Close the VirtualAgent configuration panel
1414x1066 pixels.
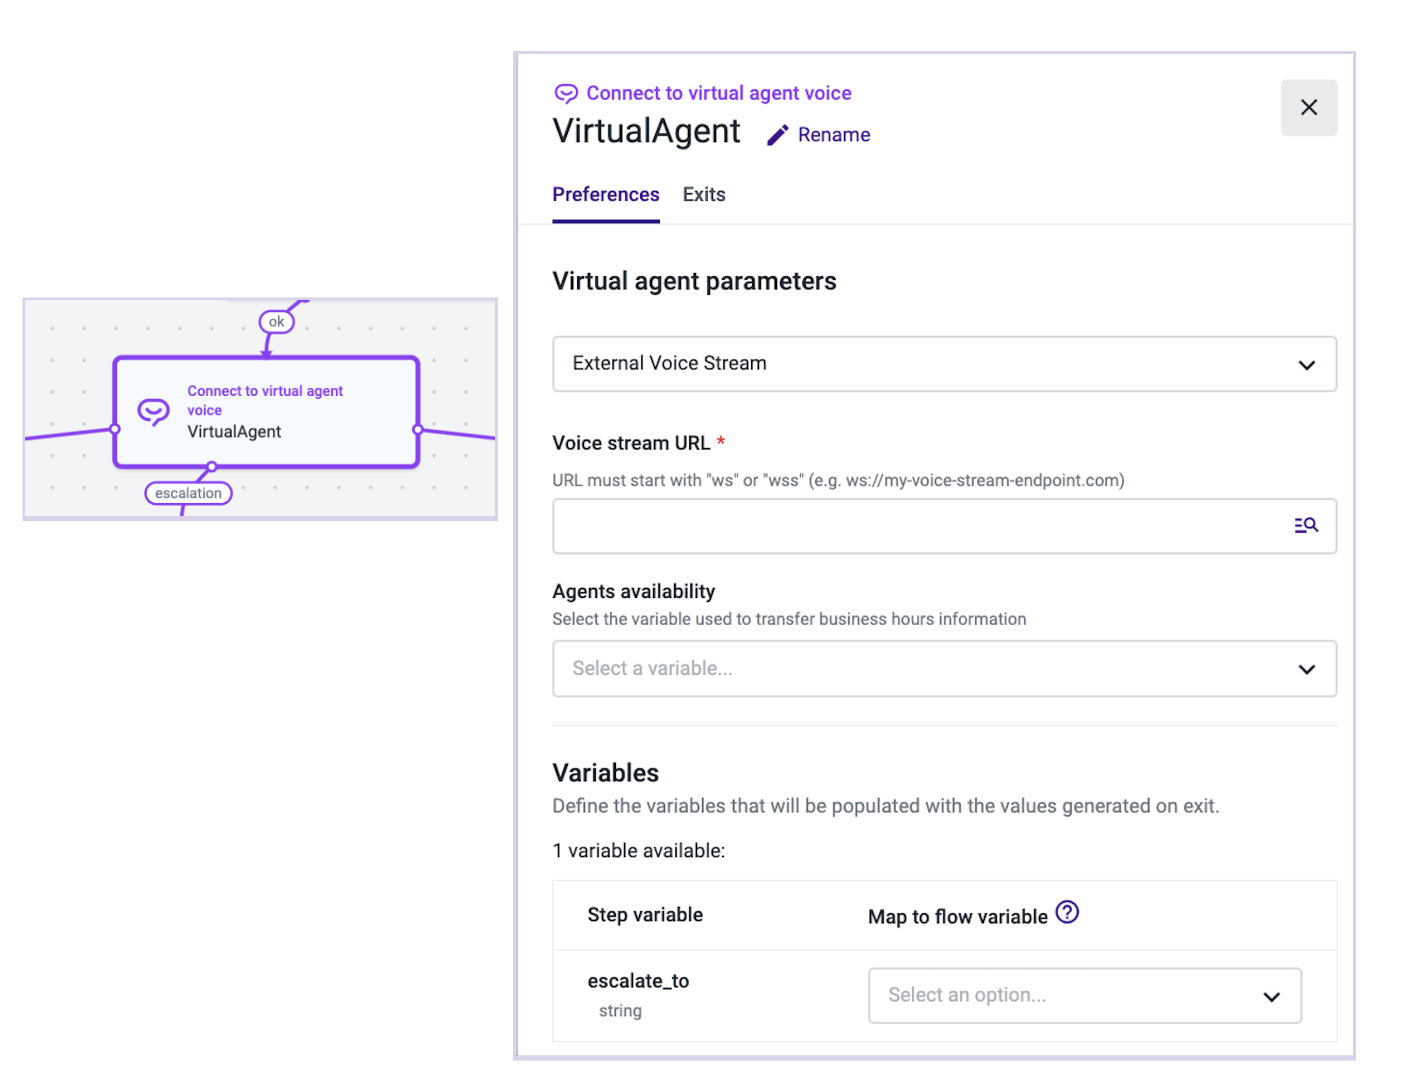[1309, 107]
